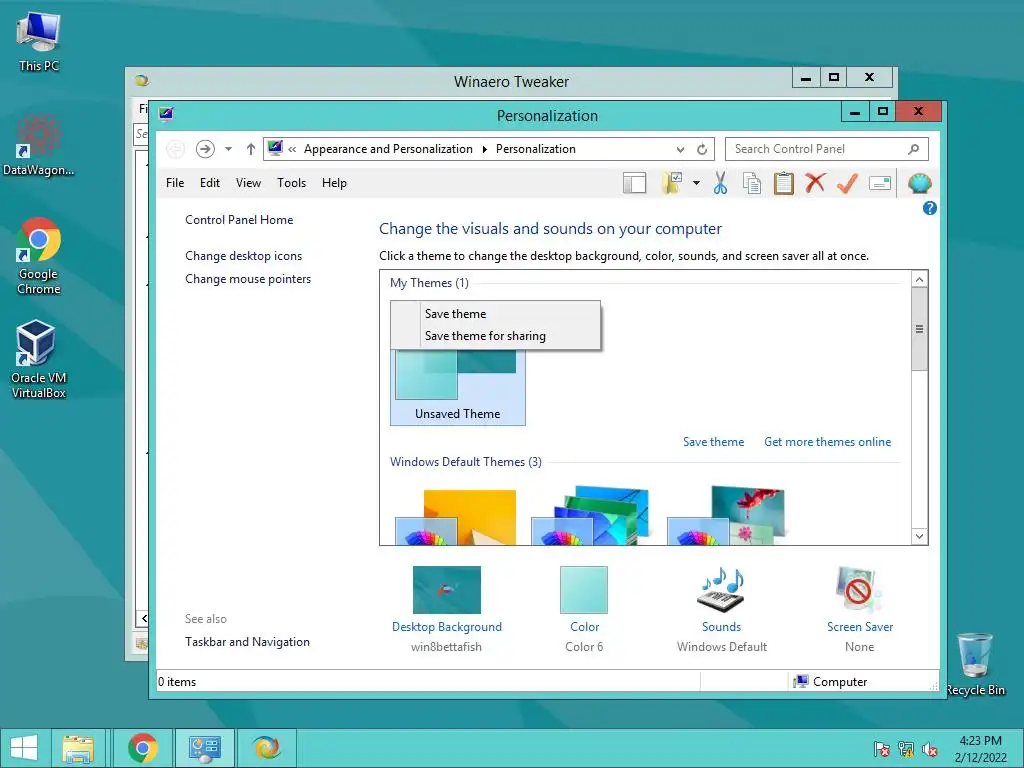The width and height of the screenshot is (1024, 768).
Task: Open the folder options toolbar icon
Action: point(672,184)
